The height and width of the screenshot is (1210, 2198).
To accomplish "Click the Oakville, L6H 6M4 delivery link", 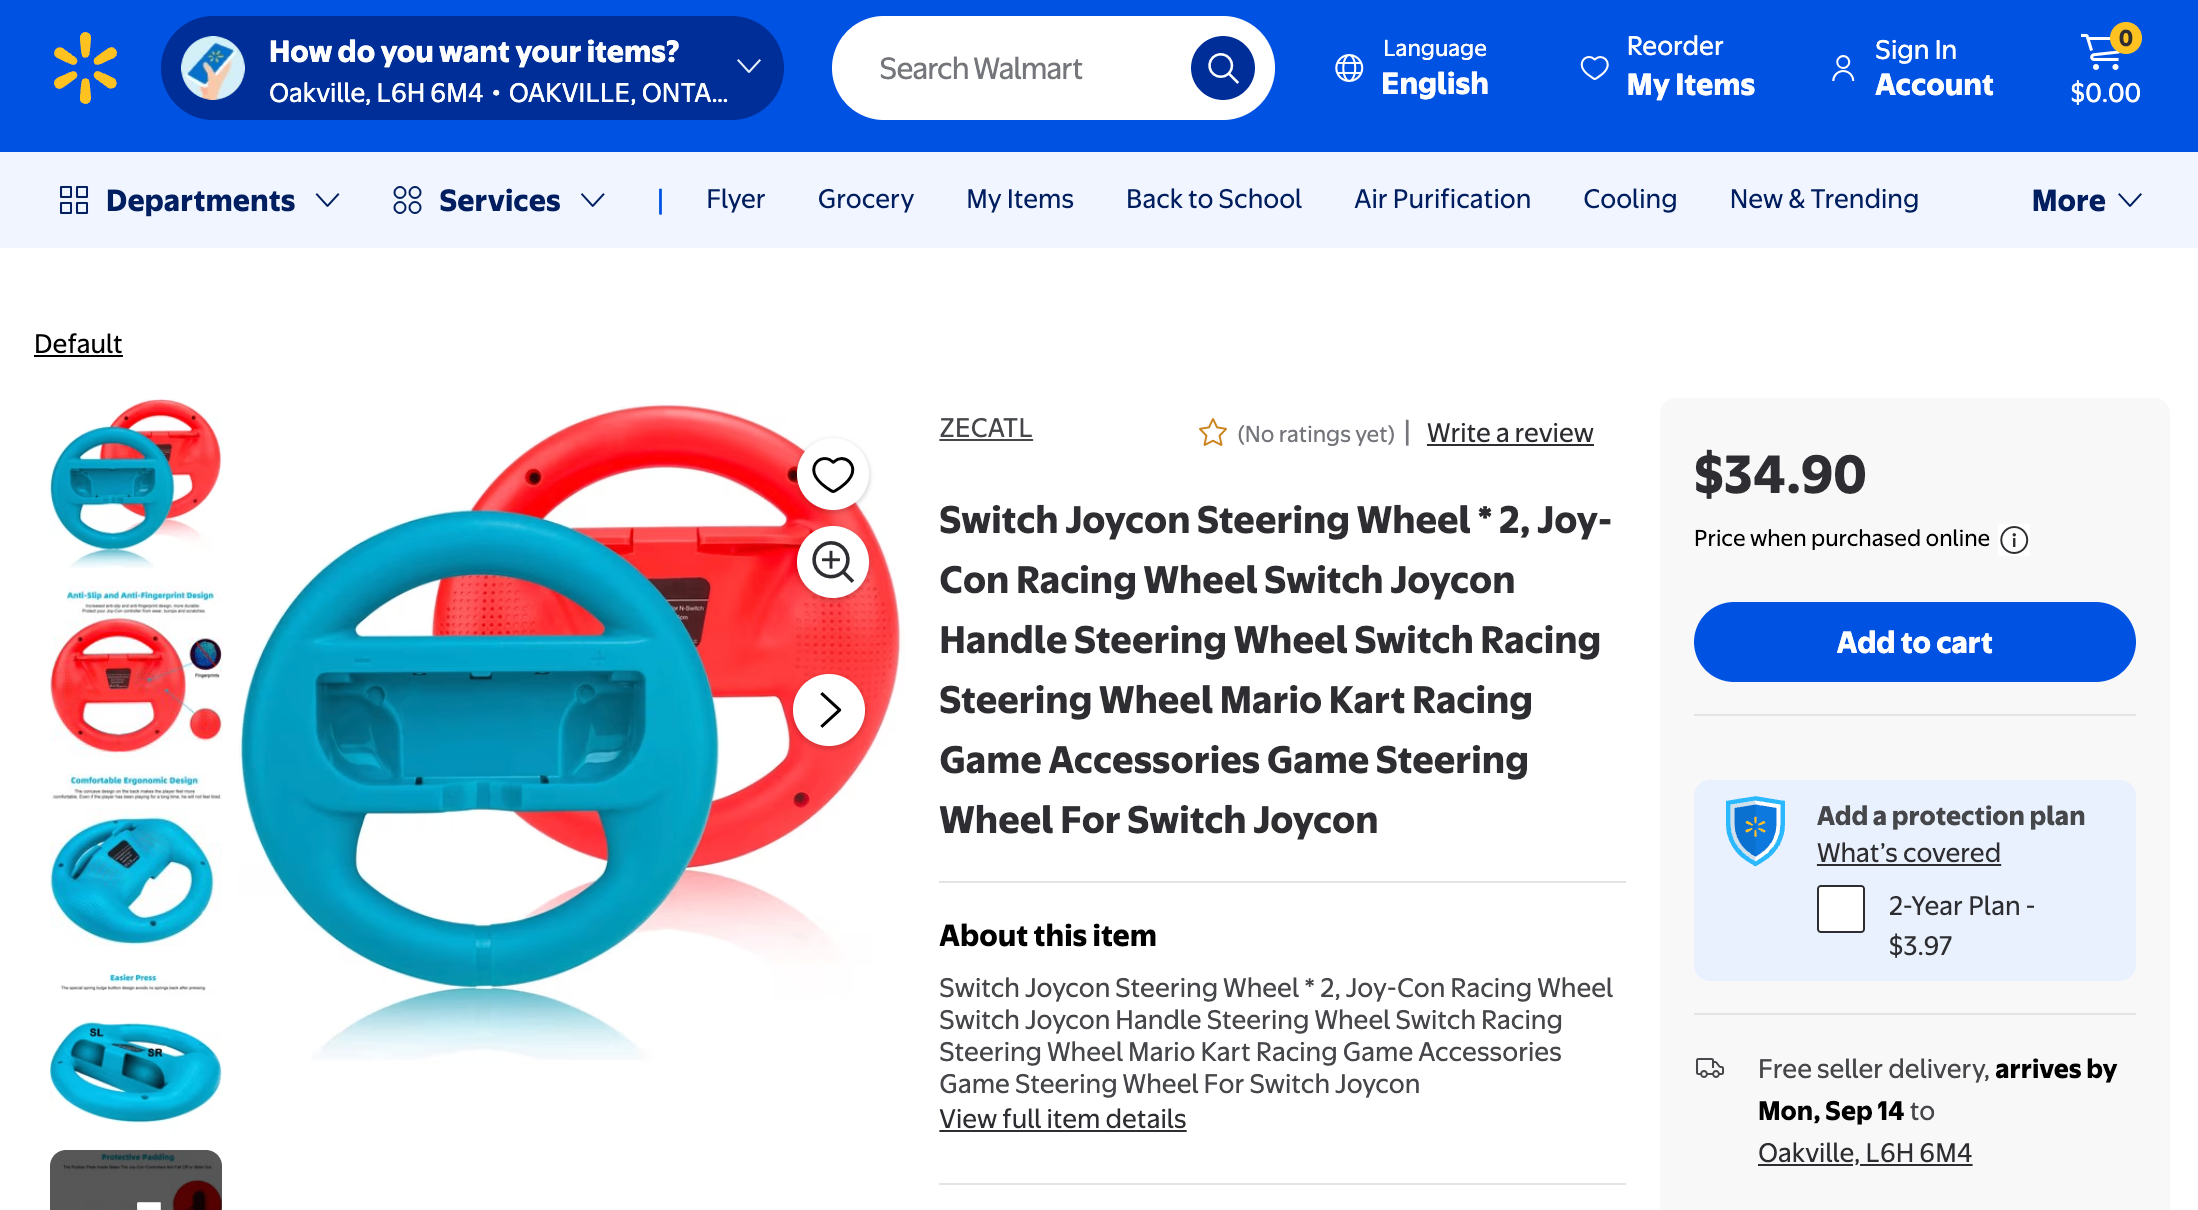I will [1864, 1153].
